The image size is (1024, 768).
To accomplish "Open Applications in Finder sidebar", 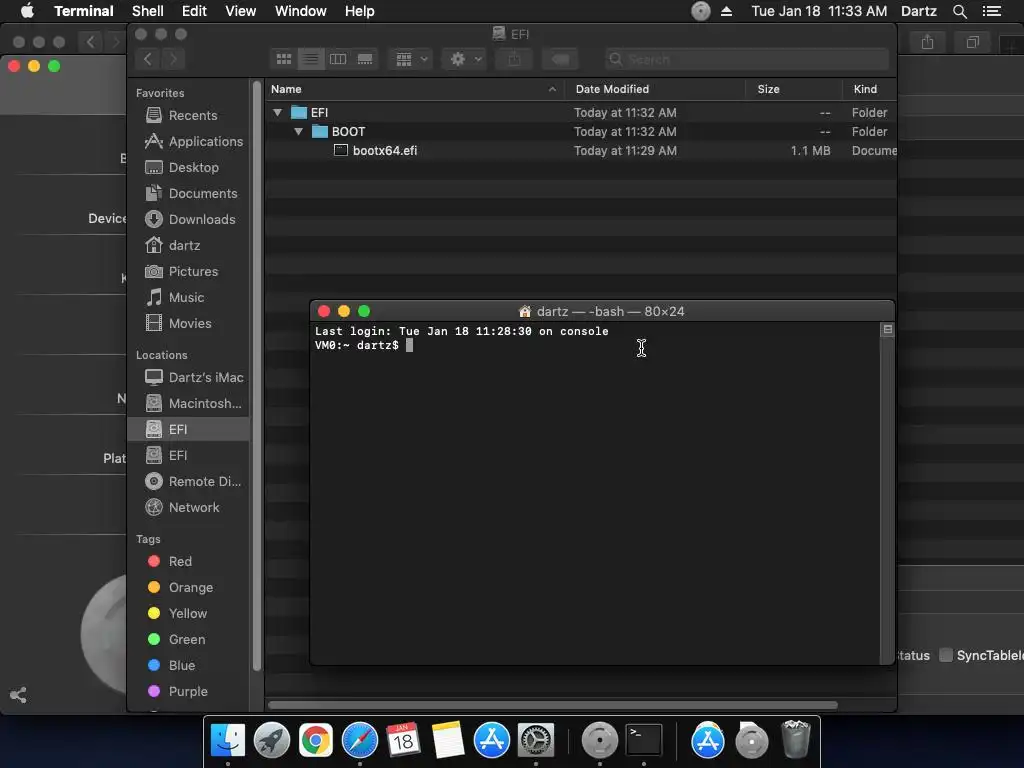I will (188, 141).
